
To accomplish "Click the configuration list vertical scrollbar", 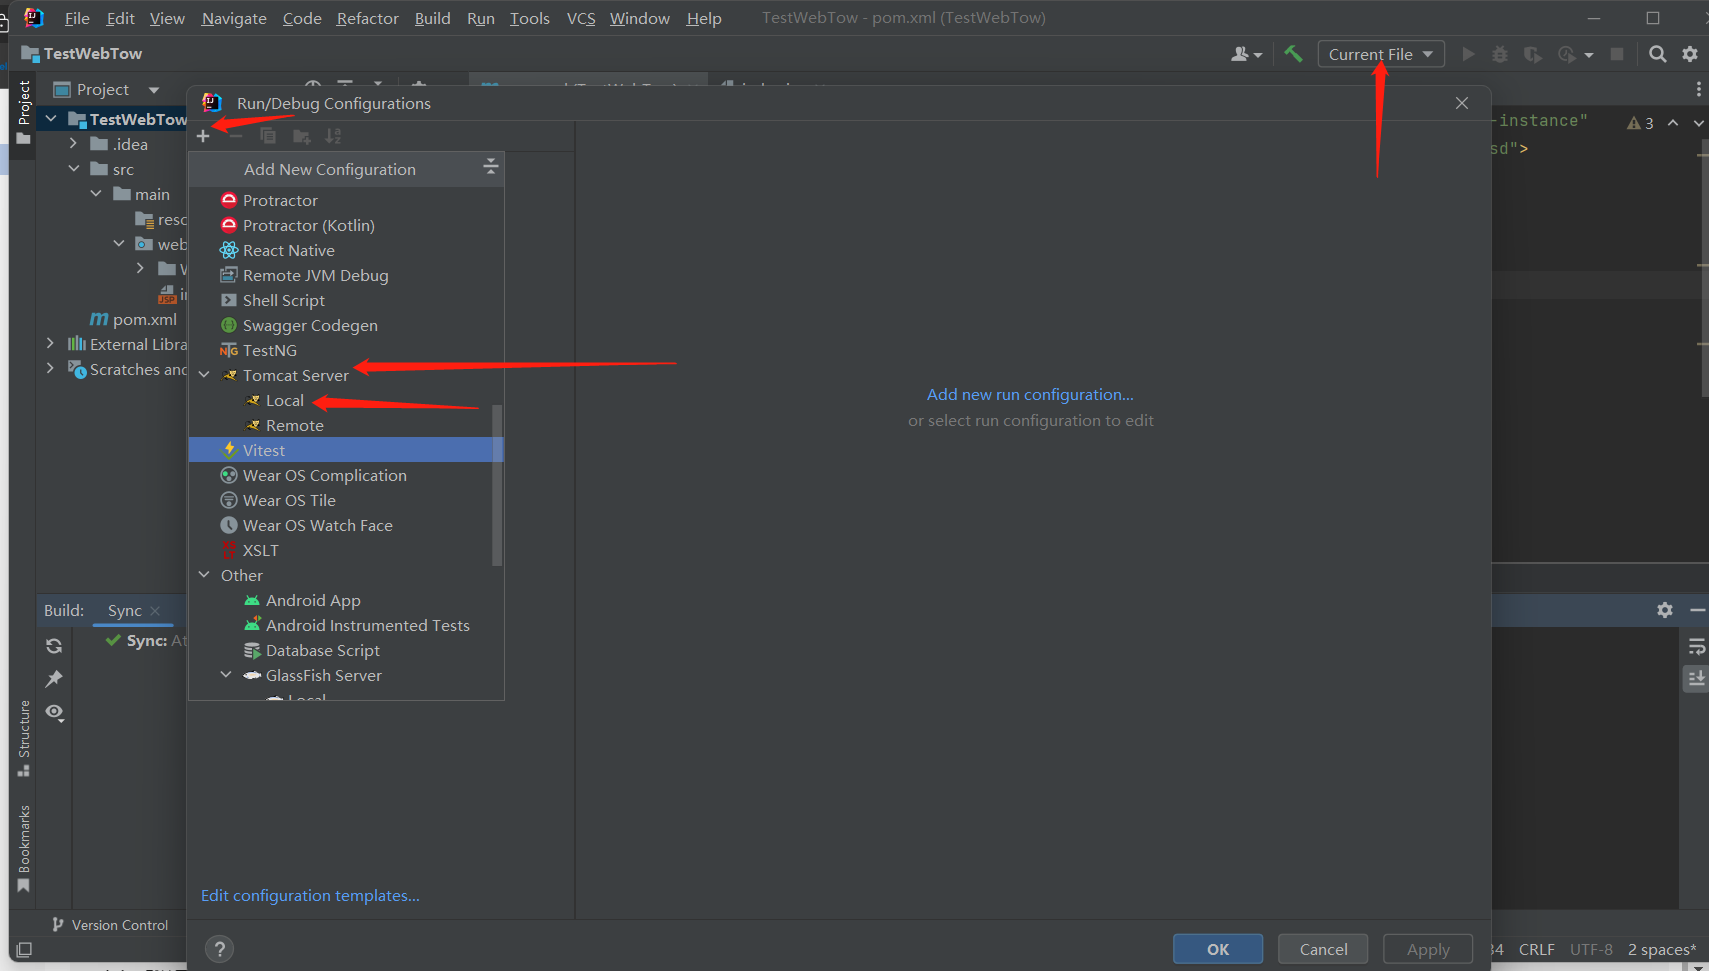I will coord(497,485).
